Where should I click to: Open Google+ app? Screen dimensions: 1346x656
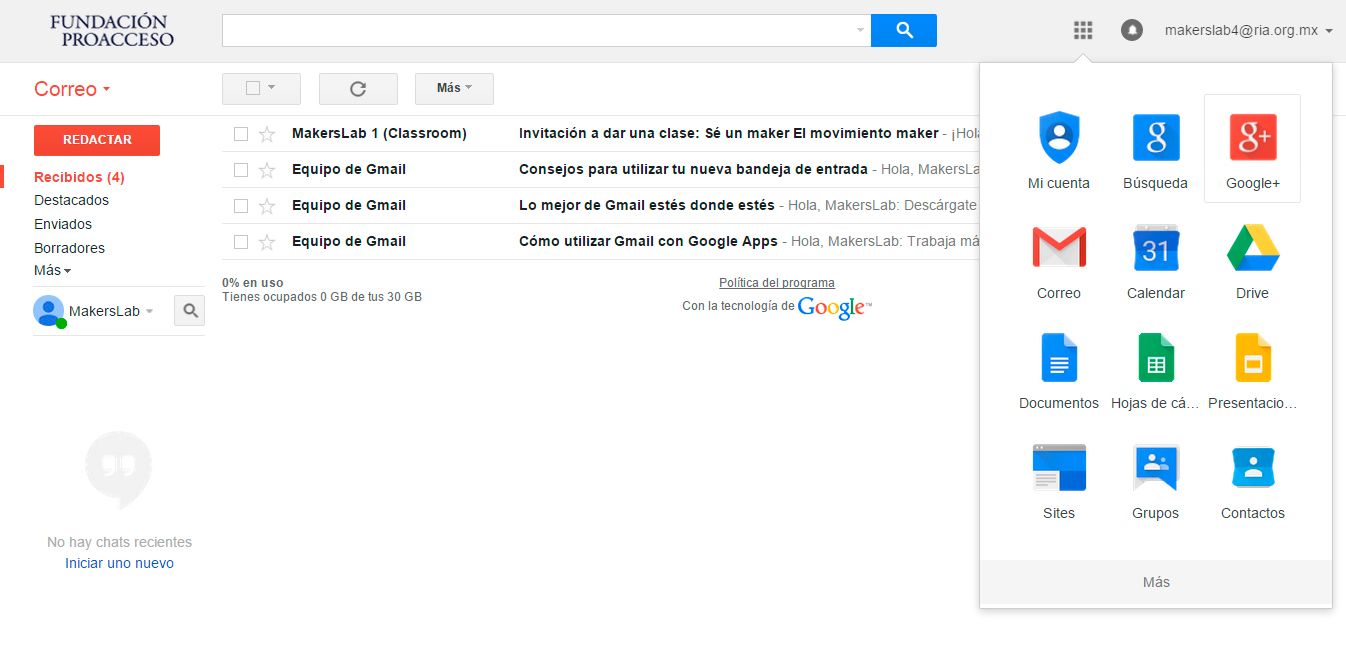click(x=1253, y=150)
